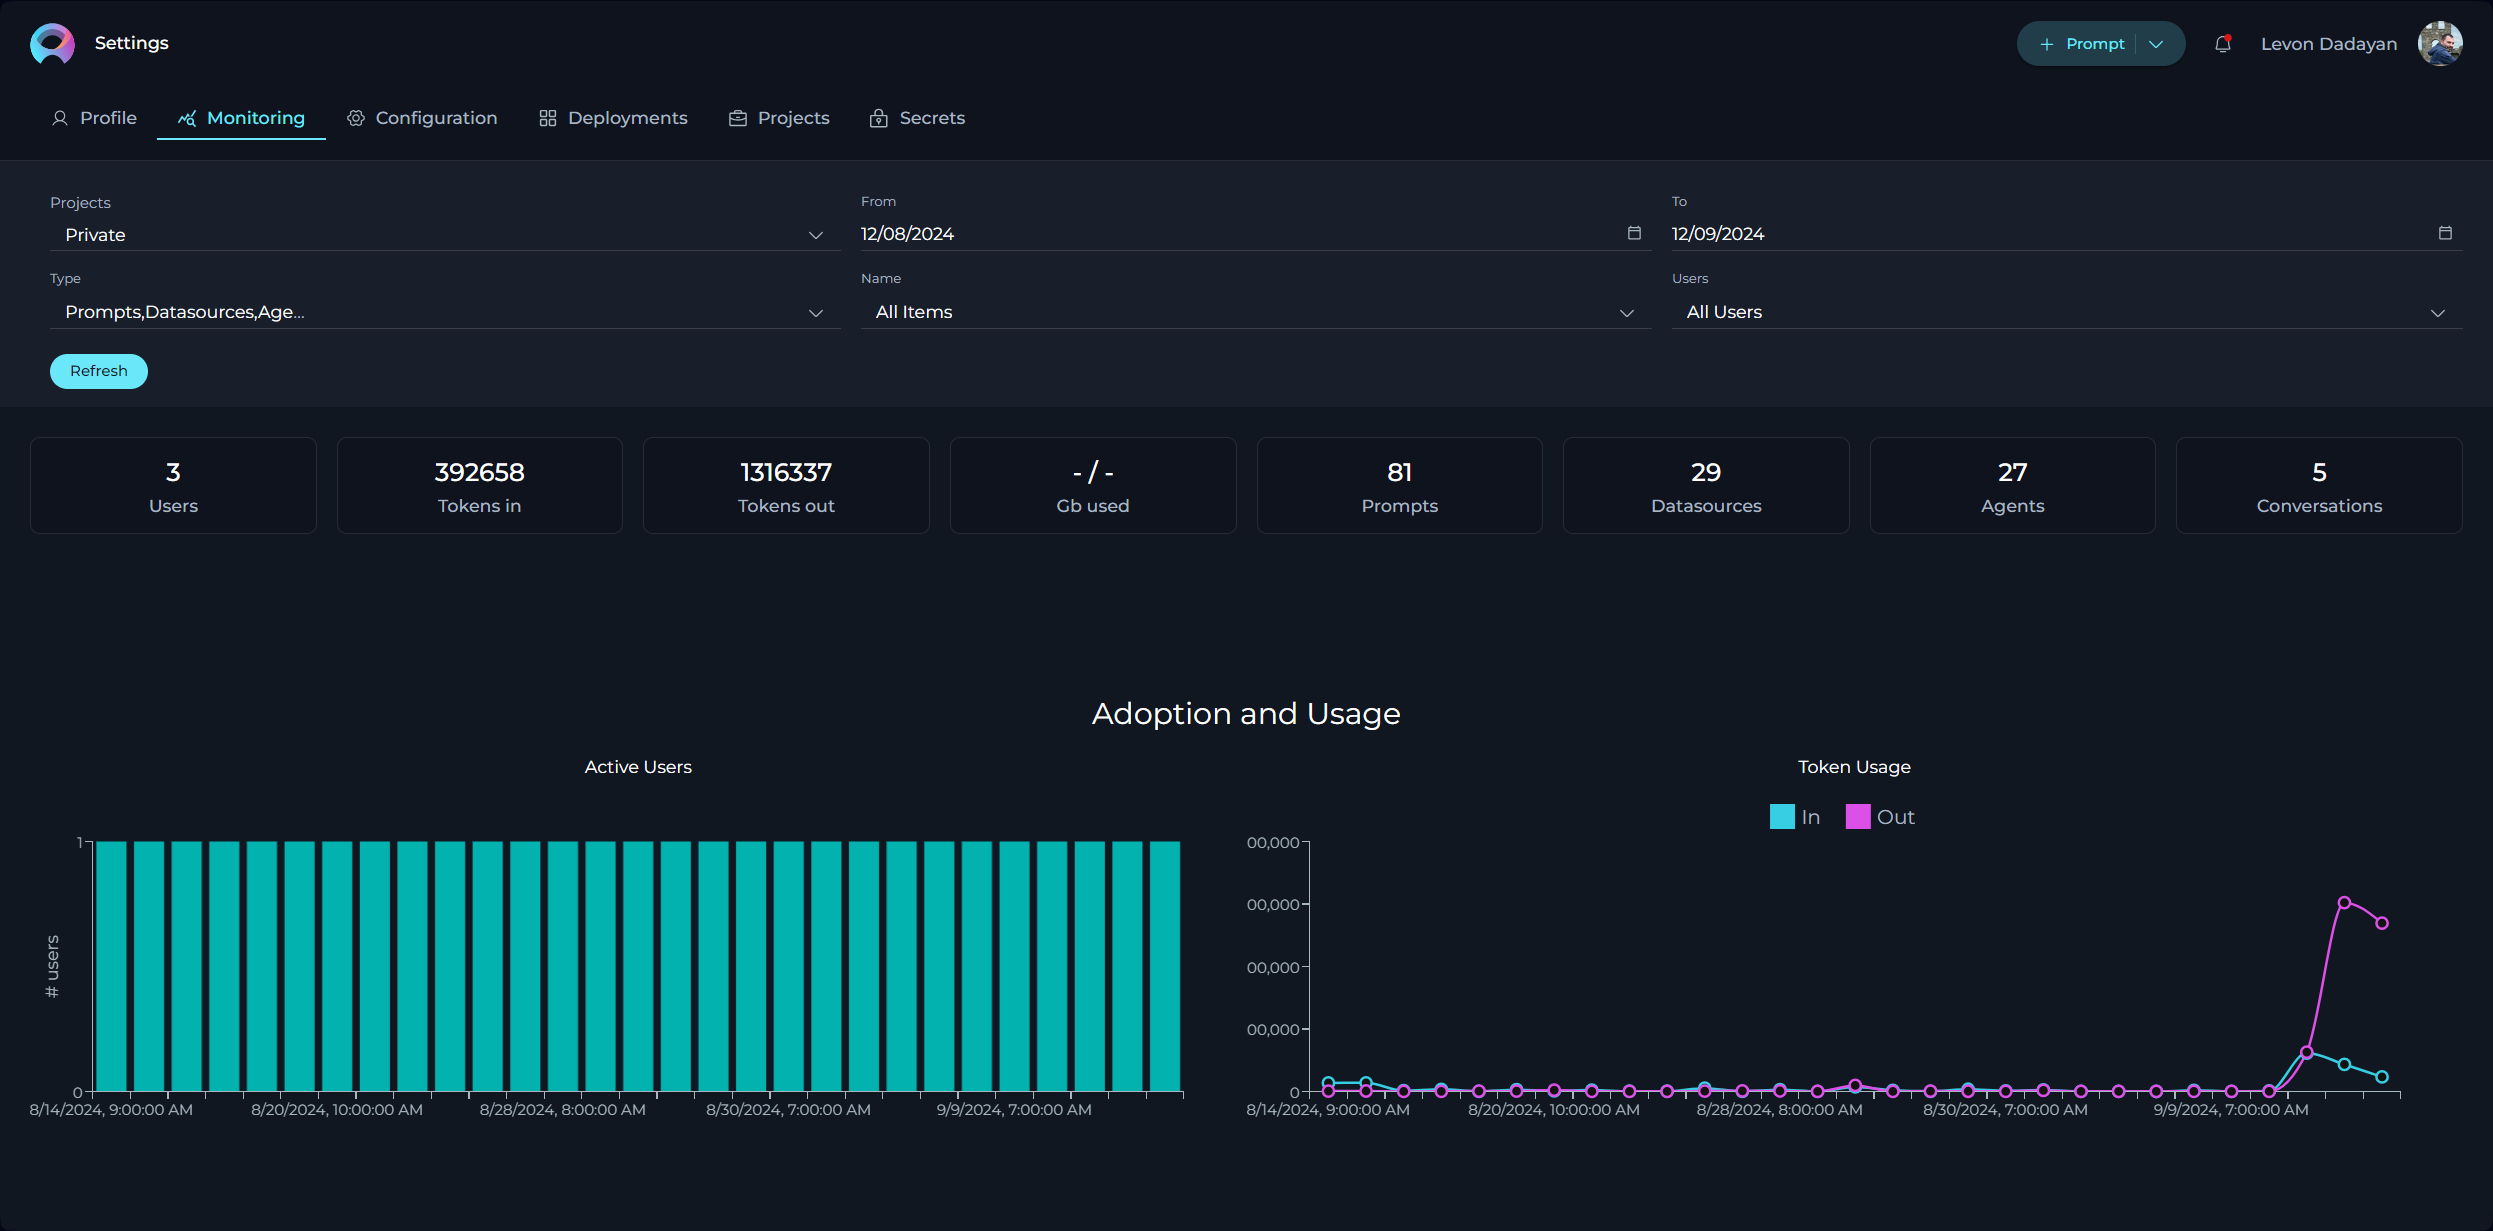
Task: Toggle the In legend color swatch
Action: click(1782, 817)
